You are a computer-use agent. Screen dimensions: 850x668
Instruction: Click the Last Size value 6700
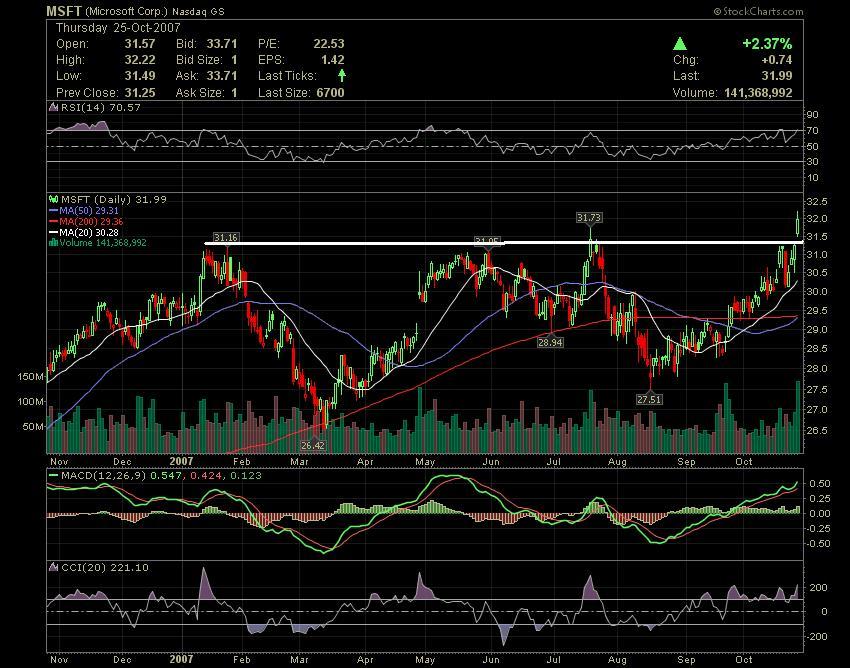pos(330,93)
